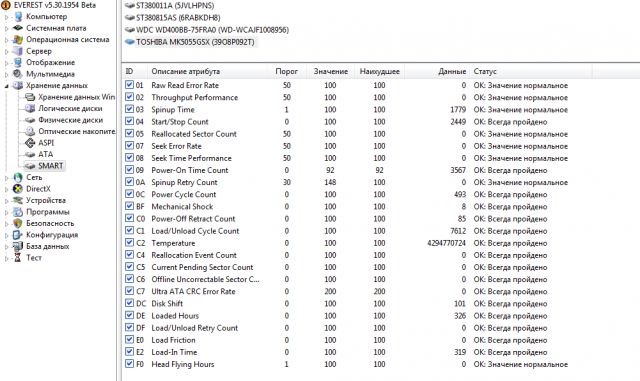Image resolution: width=640 pixels, height=381 pixels.
Task: Select the WDC WD400BB drive icon
Action: (x=130, y=30)
